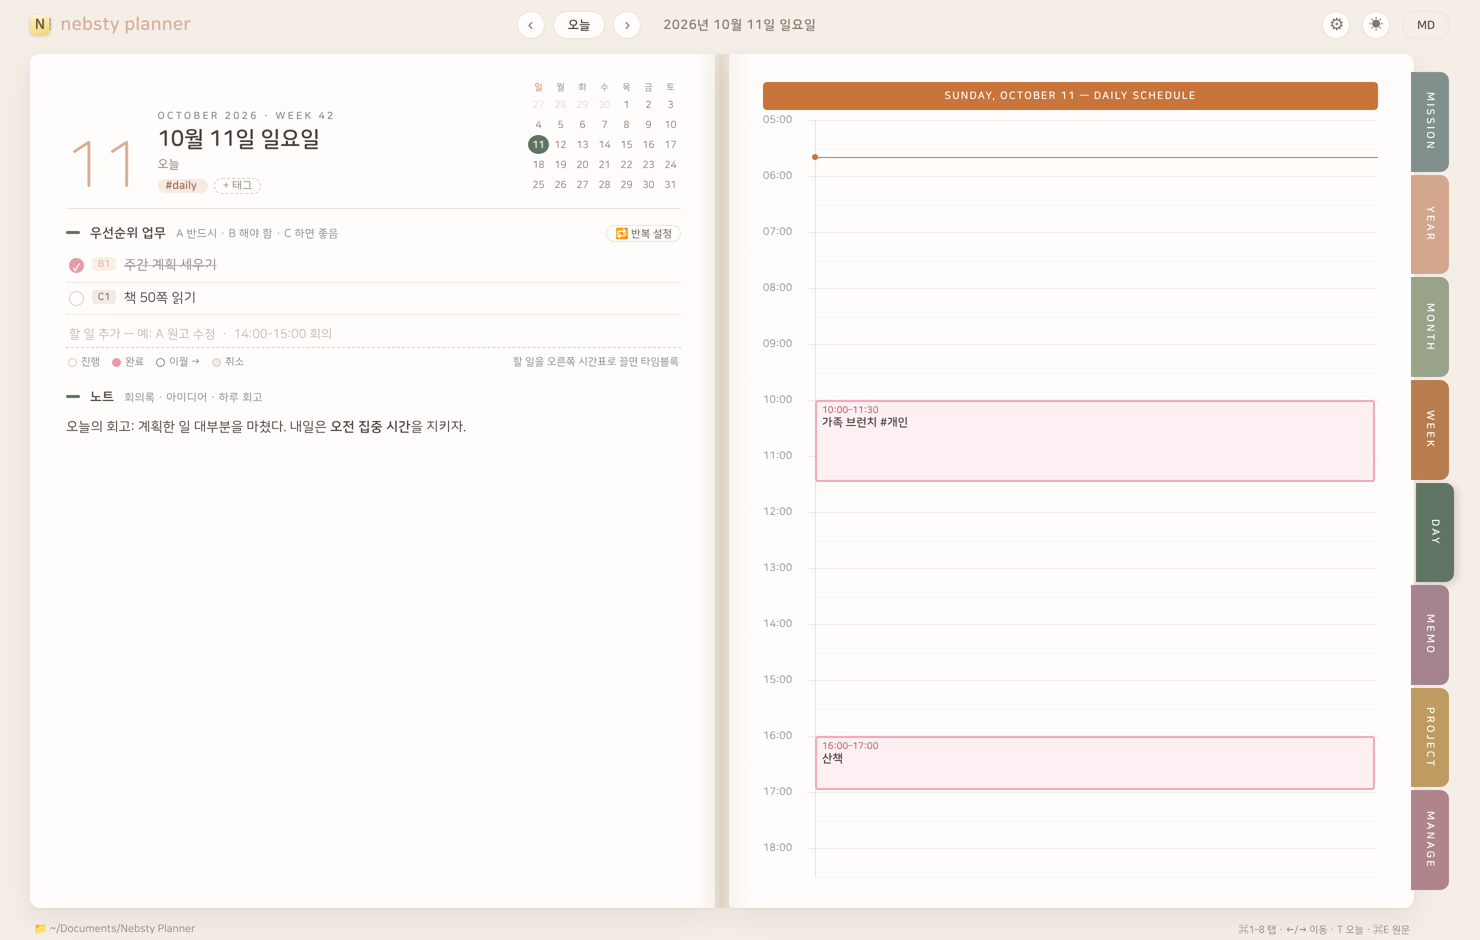Viewport: 1480px width, 940px height.
Task: Open the YEAR side tab
Action: (1430, 225)
